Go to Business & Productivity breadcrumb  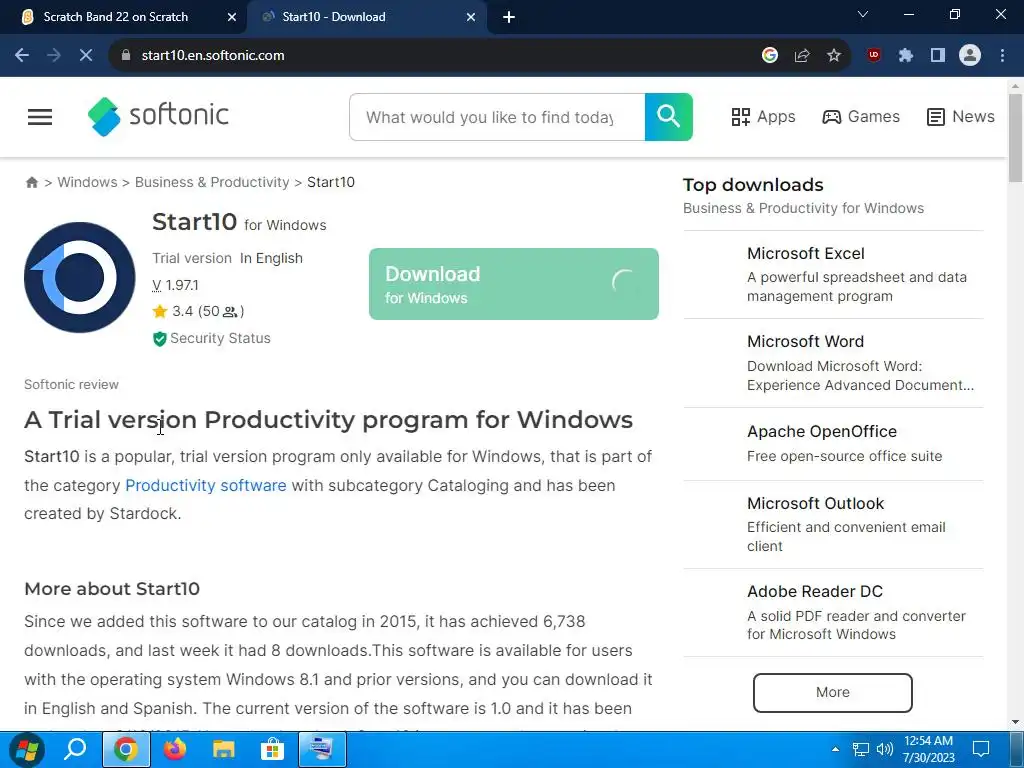(212, 182)
